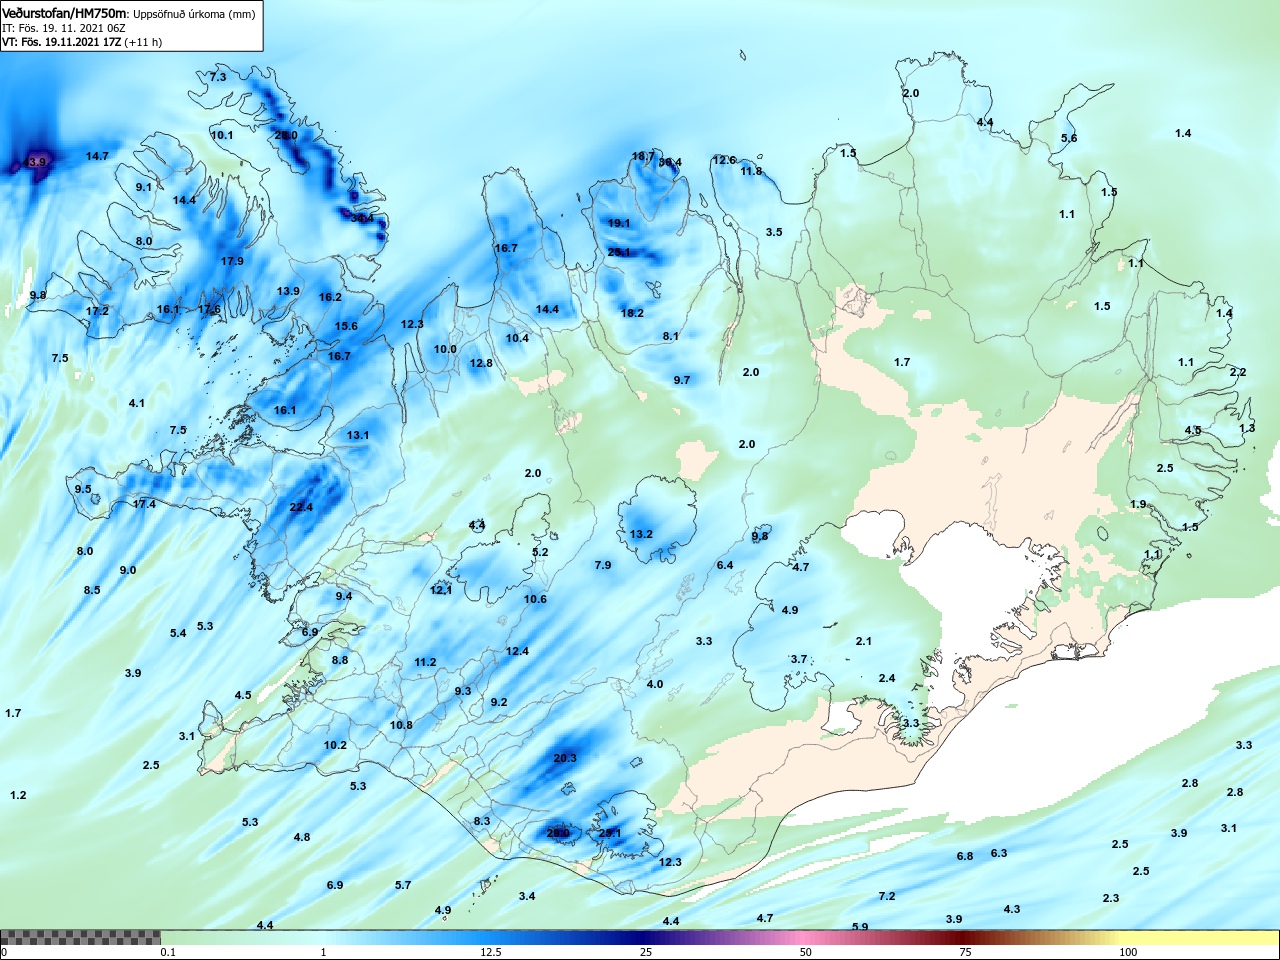Image resolution: width=1280 pixels, height=960 pixels.
Task: Select the 22.4 value label
Action: pyautogui.click(x=301, y=507)
